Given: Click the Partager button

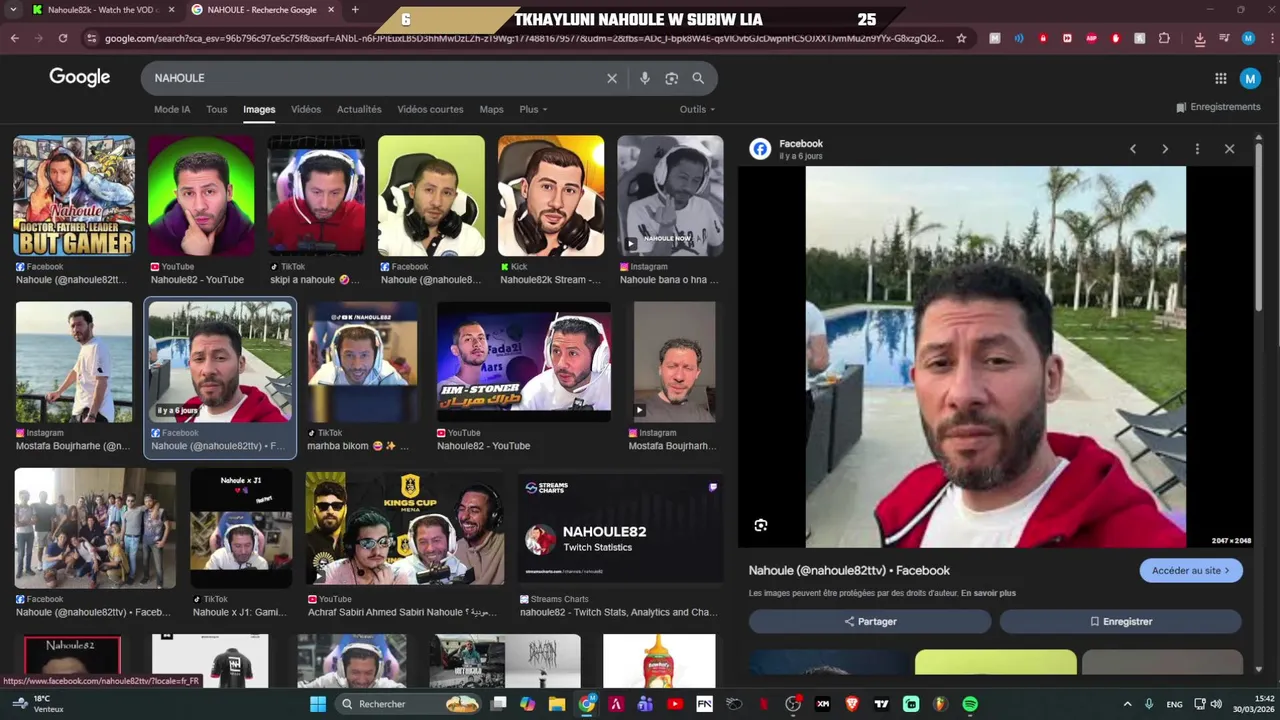Looking at the screenshot, I should click(870, 621).
